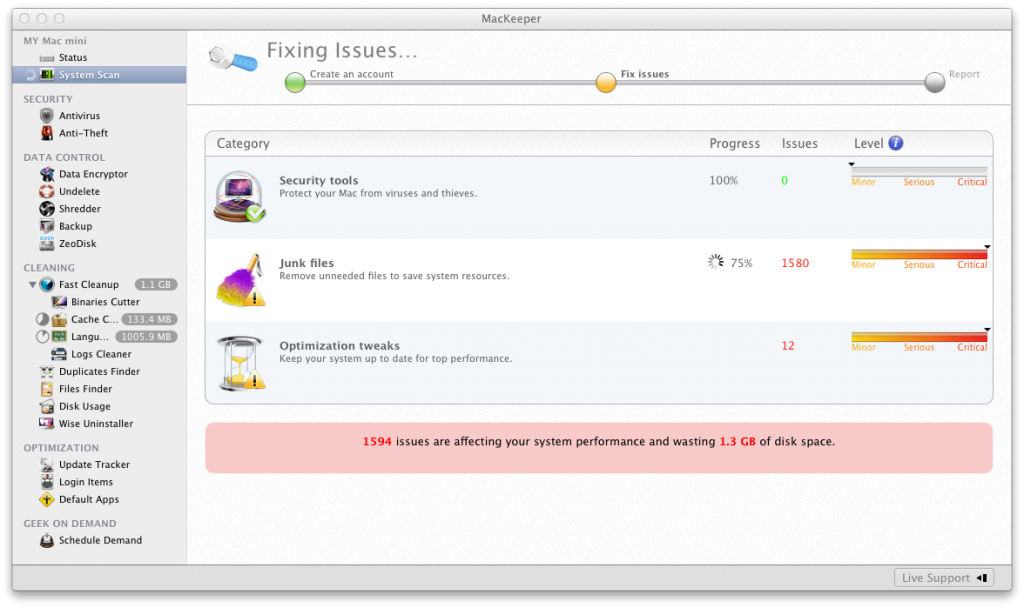Image resolution: width=1024 pixels, height=608 pixels.
Task: Click the Status drive icon in sidebar
Action: click(46, 58)
